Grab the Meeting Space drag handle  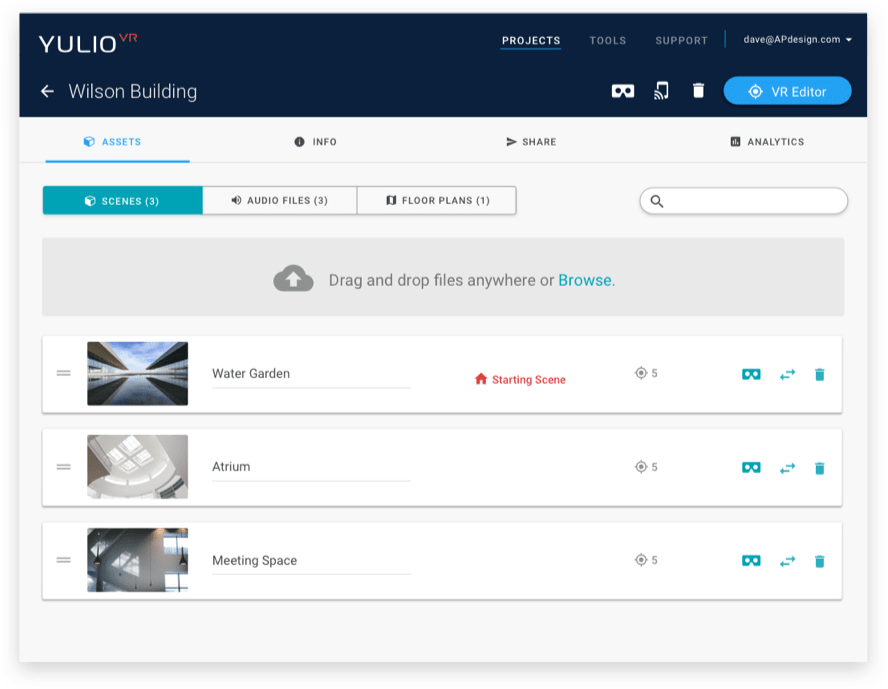click(63, 560)
